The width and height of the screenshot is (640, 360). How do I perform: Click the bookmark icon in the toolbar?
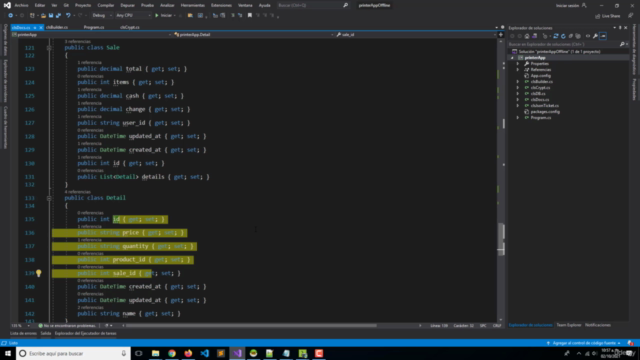coord(250,16)
